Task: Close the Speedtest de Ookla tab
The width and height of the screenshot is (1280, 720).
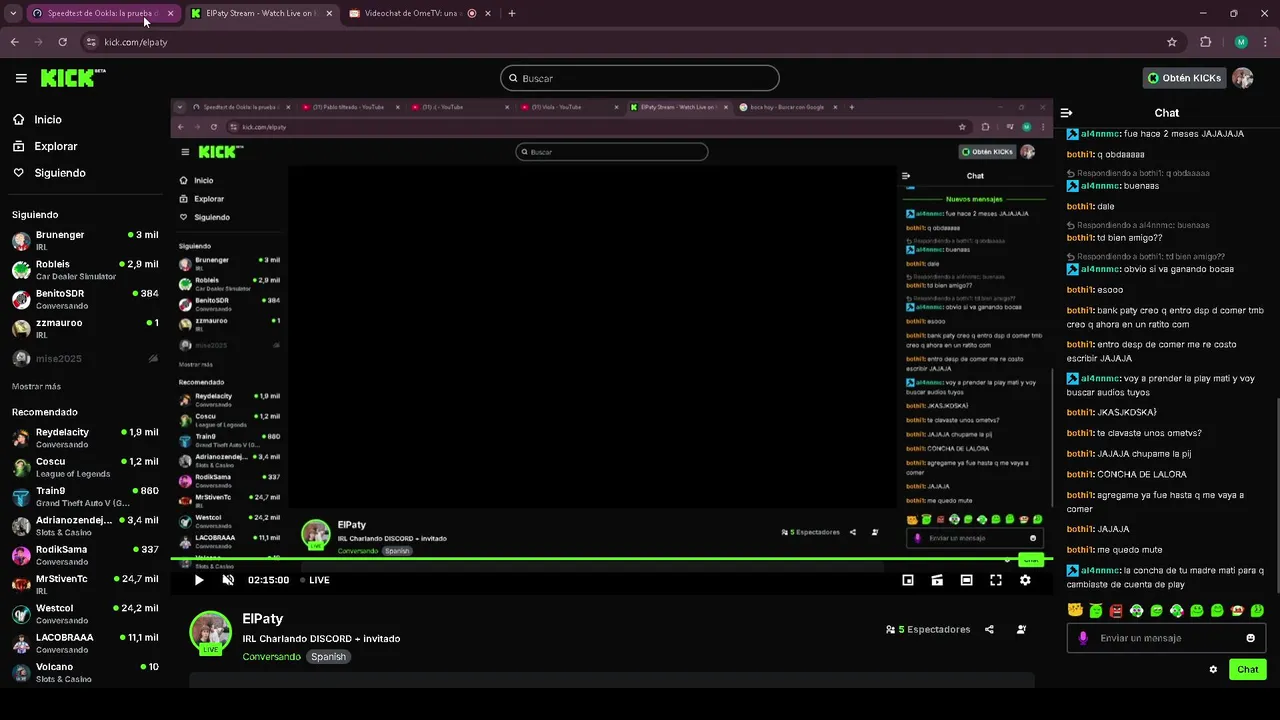Action: pyautogui.click(x=170, y=14)
